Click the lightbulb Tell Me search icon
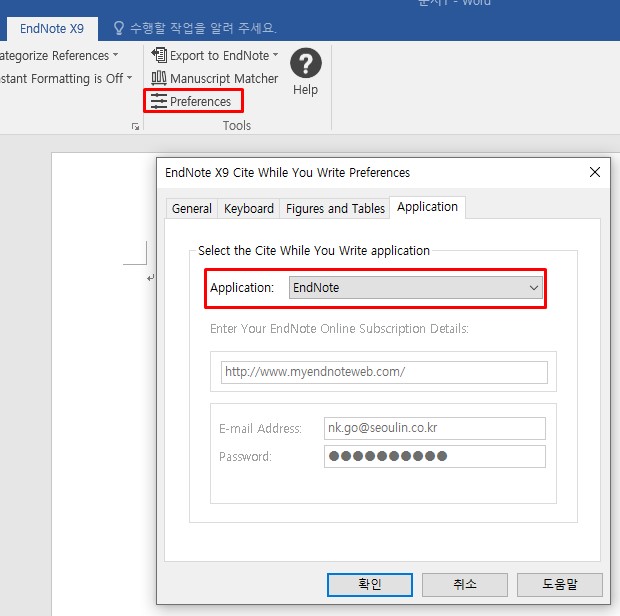Viewport: 620px width, 616px height. coord(119,28)
